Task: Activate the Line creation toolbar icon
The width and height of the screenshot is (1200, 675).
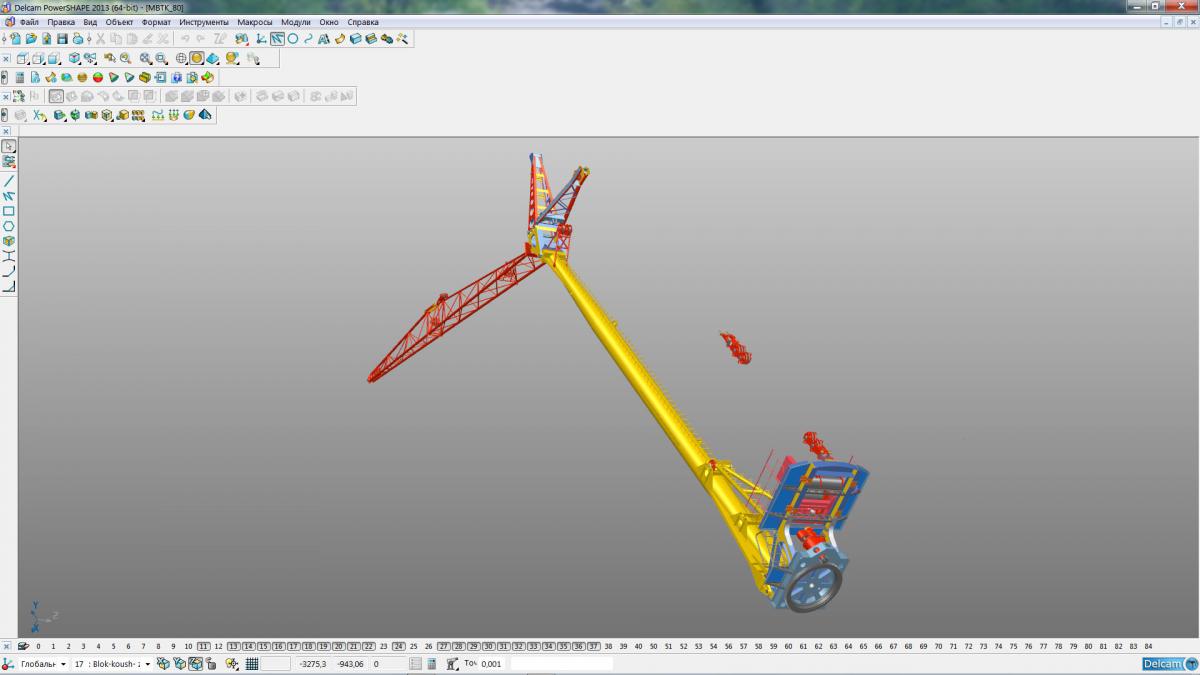Action: click(x=277, y=39)
